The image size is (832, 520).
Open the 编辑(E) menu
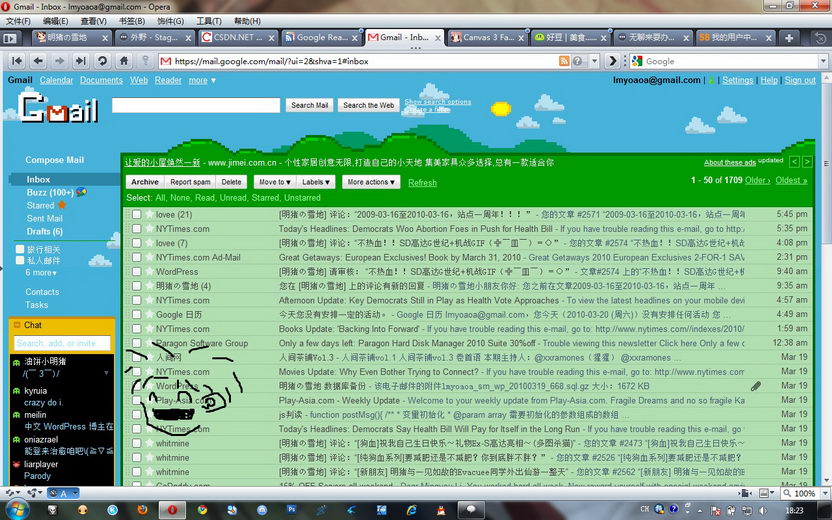click(55, 21)
